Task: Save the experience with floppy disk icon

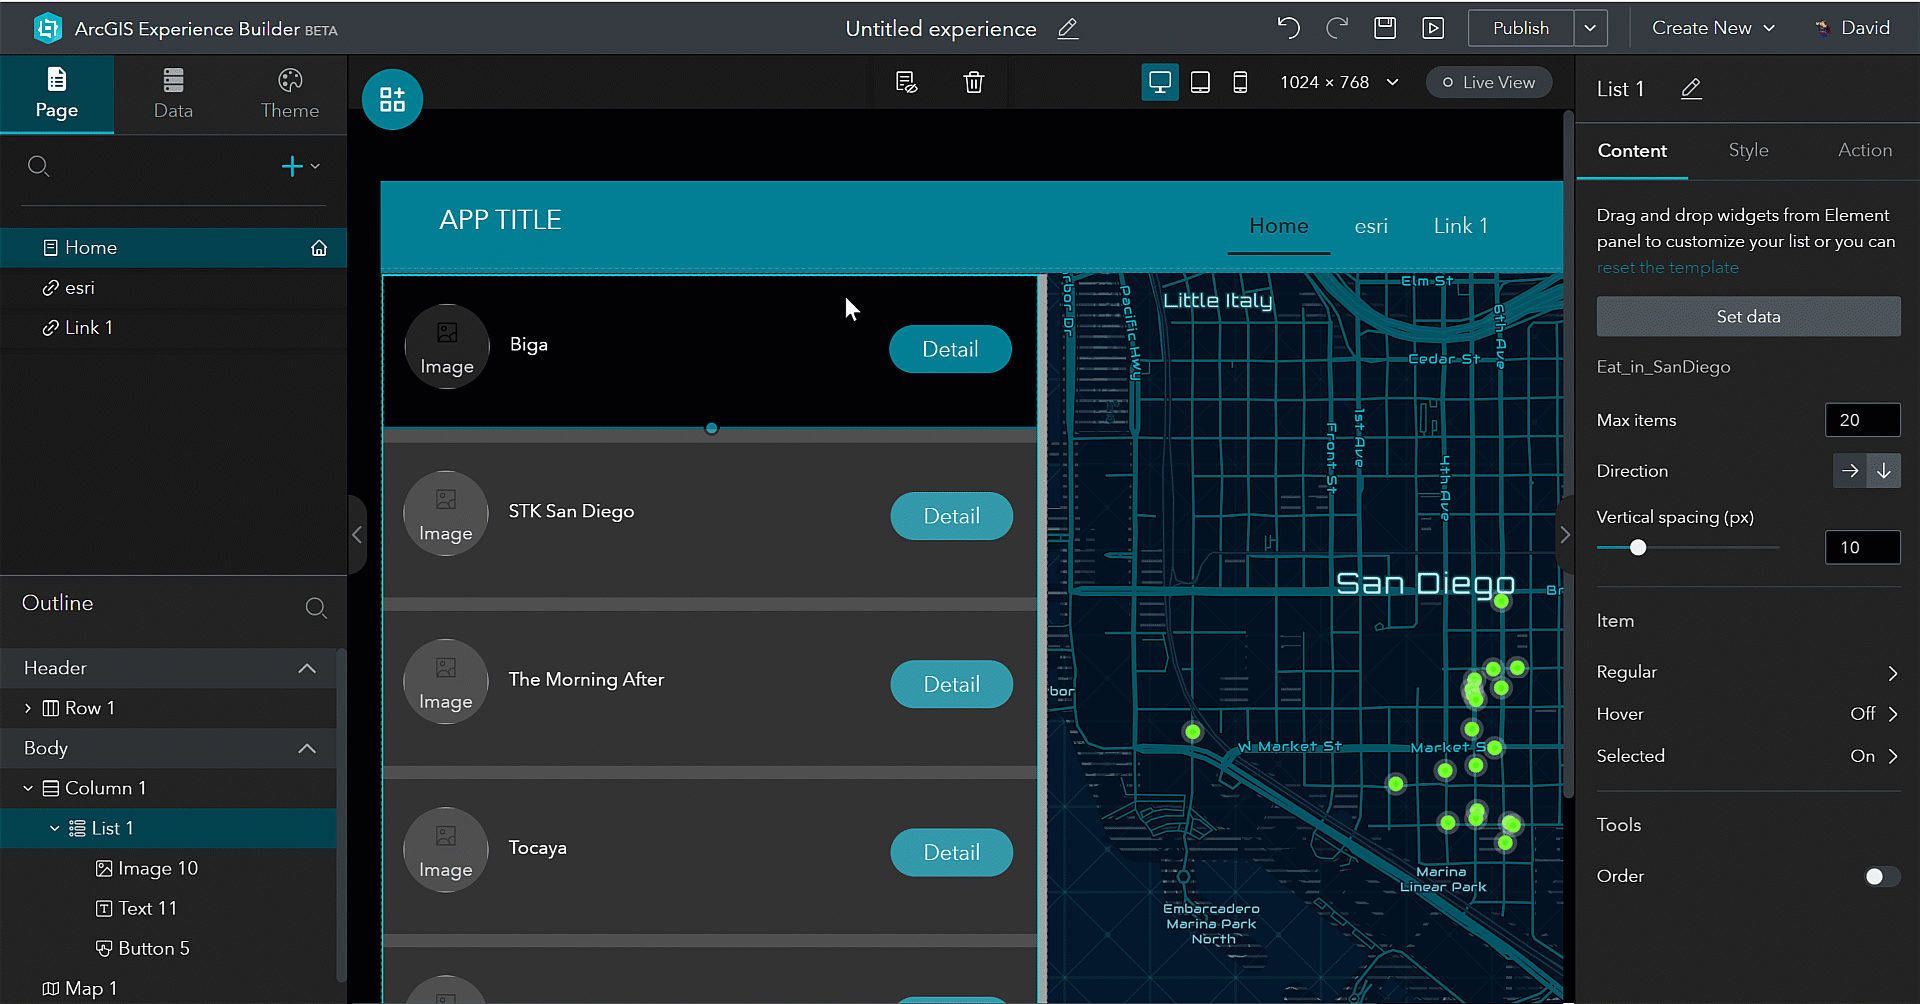Action: coord(1385,28)
